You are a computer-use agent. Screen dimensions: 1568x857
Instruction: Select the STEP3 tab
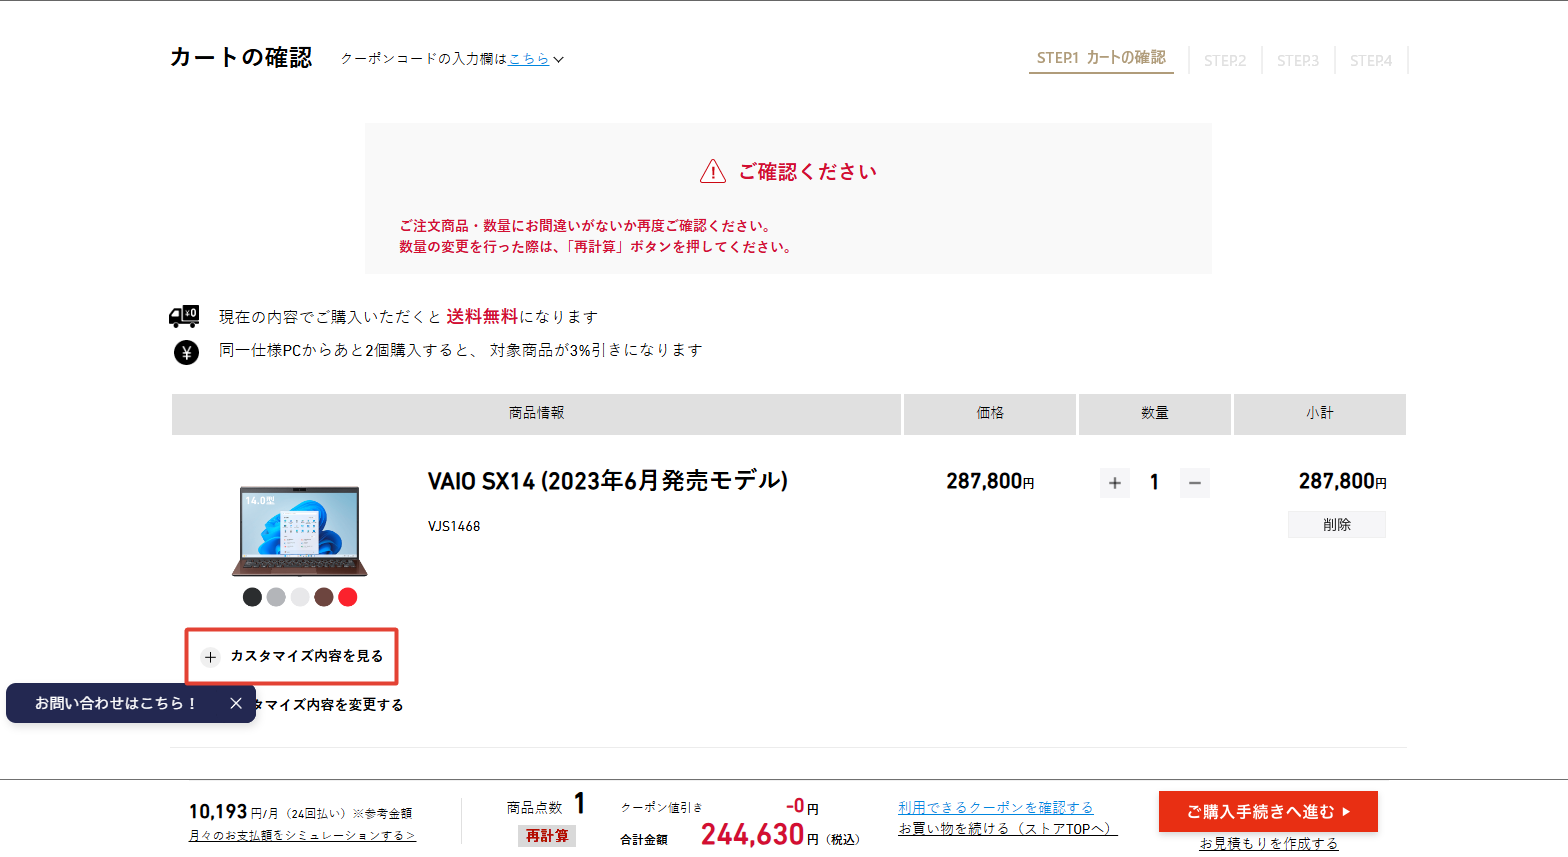click(1298, 60)
